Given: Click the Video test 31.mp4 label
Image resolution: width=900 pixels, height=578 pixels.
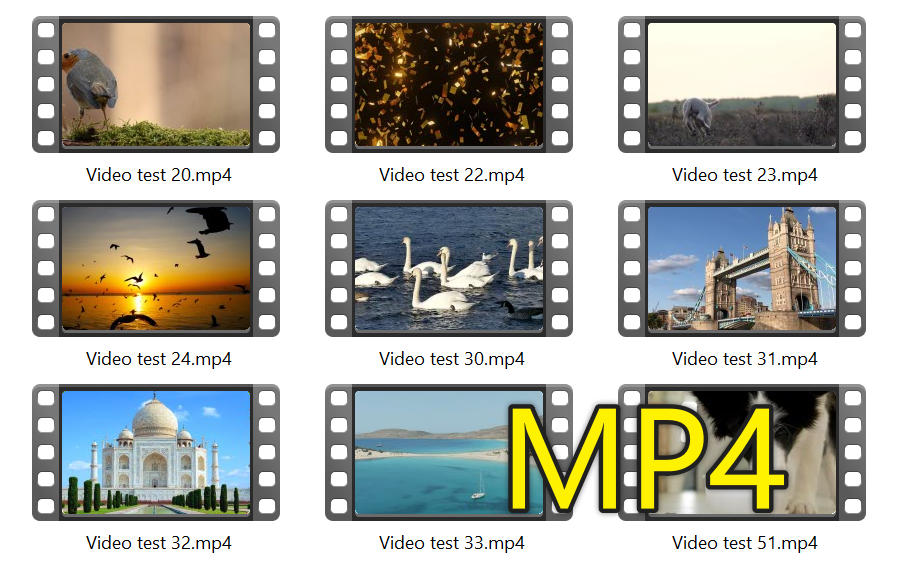Looking at the screenshot, I should click(x=743, y=359).
